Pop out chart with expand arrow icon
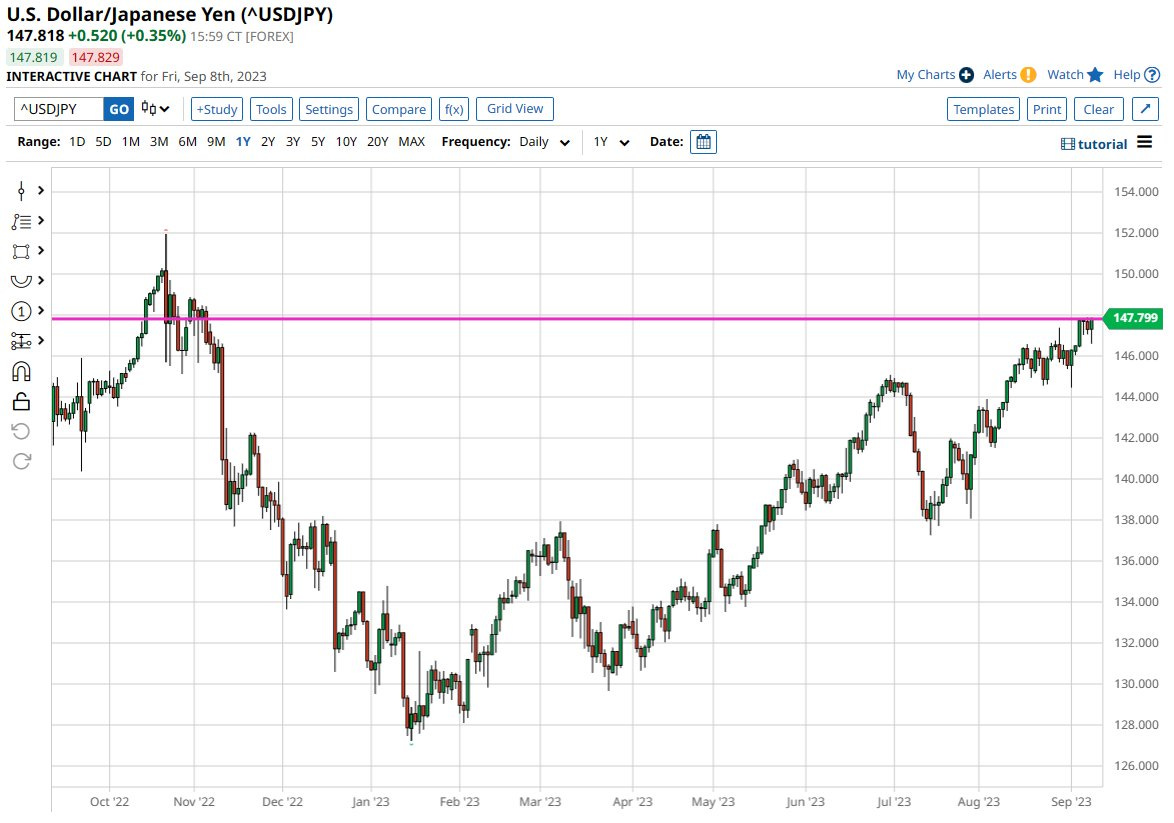 [1146, 109]
